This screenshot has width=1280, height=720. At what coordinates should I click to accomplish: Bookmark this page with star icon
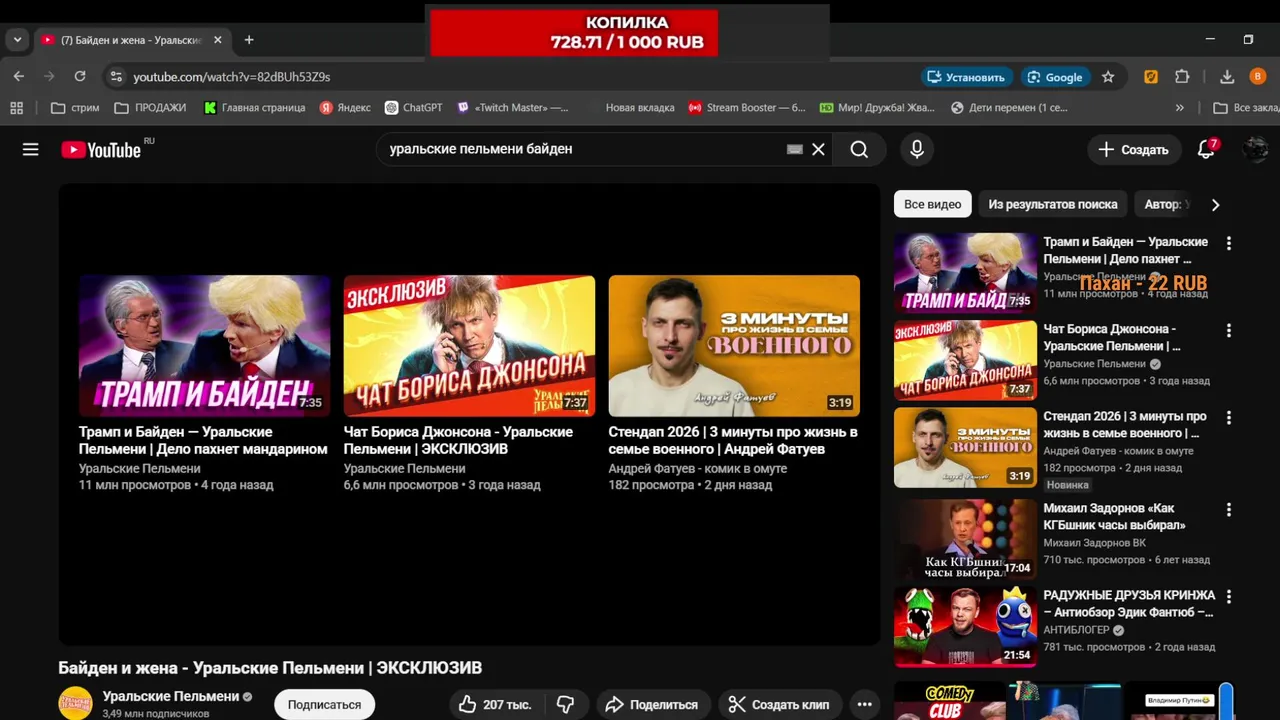point(1108,77)
